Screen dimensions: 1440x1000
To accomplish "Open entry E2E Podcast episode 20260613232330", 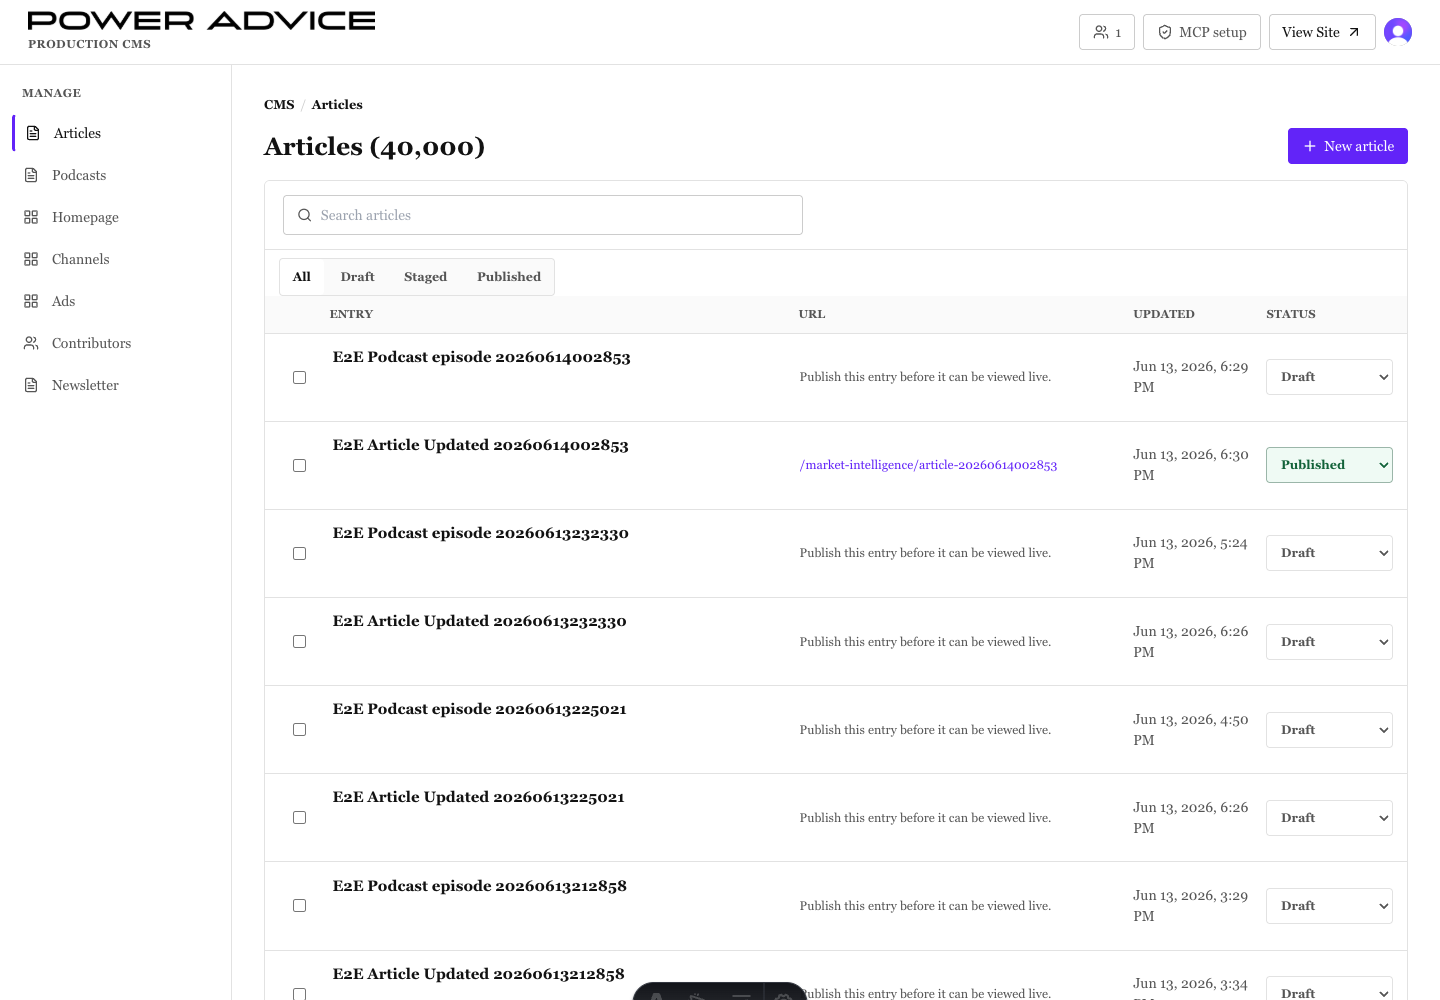I will pyautogui.click(x=480, y=533).
